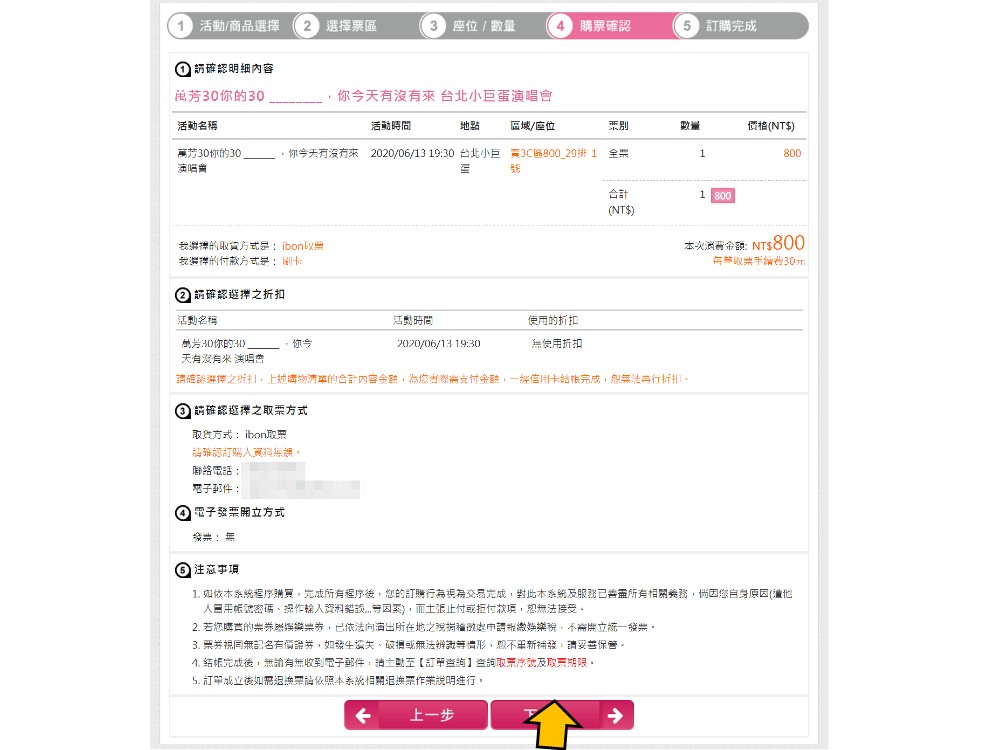Click the pink 800 subtotal badge
The width and height of the screenshot is (1000, 750).
click(722, 196)
